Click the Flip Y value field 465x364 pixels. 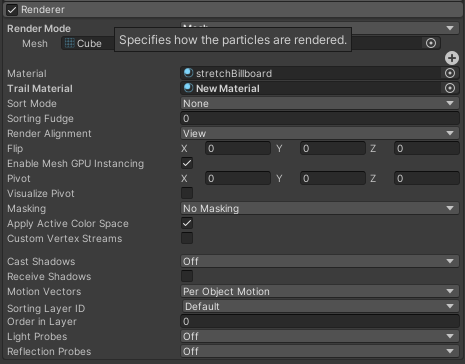tap(333, 148)
